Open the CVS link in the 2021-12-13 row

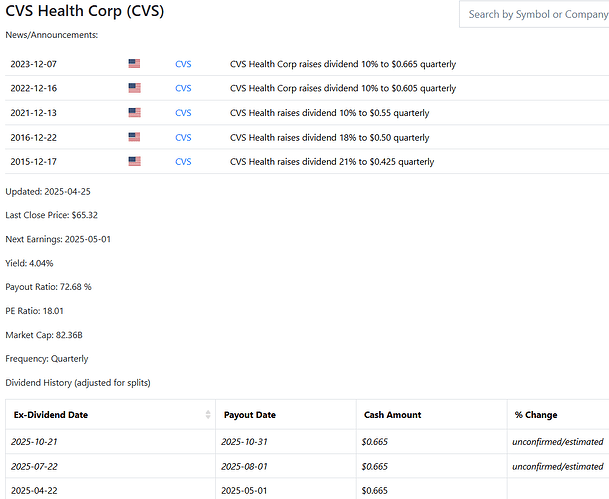(x=183, y=113)
